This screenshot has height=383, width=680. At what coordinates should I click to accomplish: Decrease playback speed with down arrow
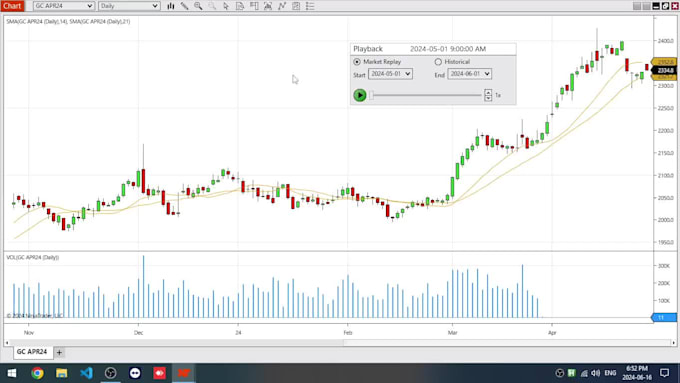point(488,98)
